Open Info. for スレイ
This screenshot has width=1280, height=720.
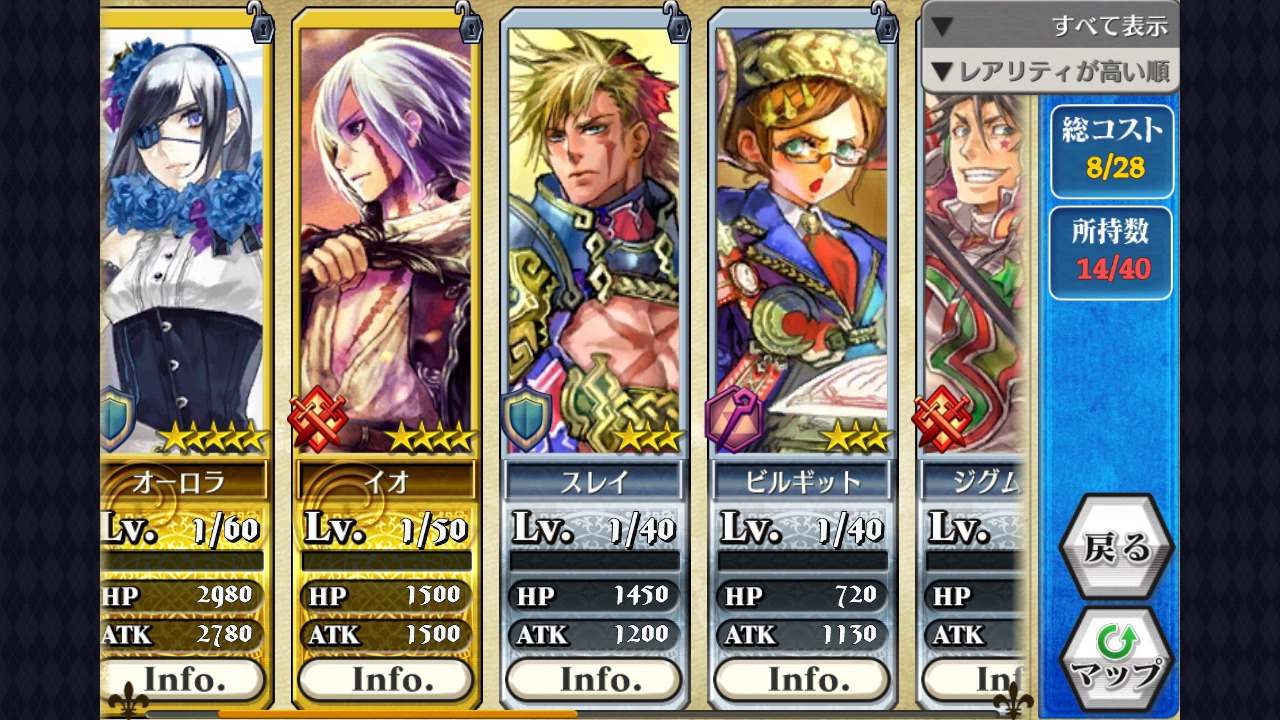595,679
